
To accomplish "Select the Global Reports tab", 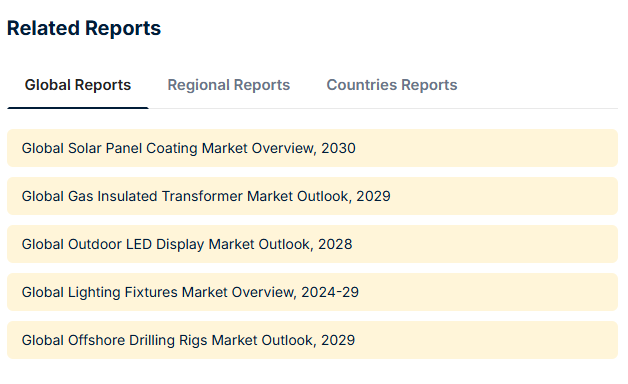I will [x=78, y=85].
